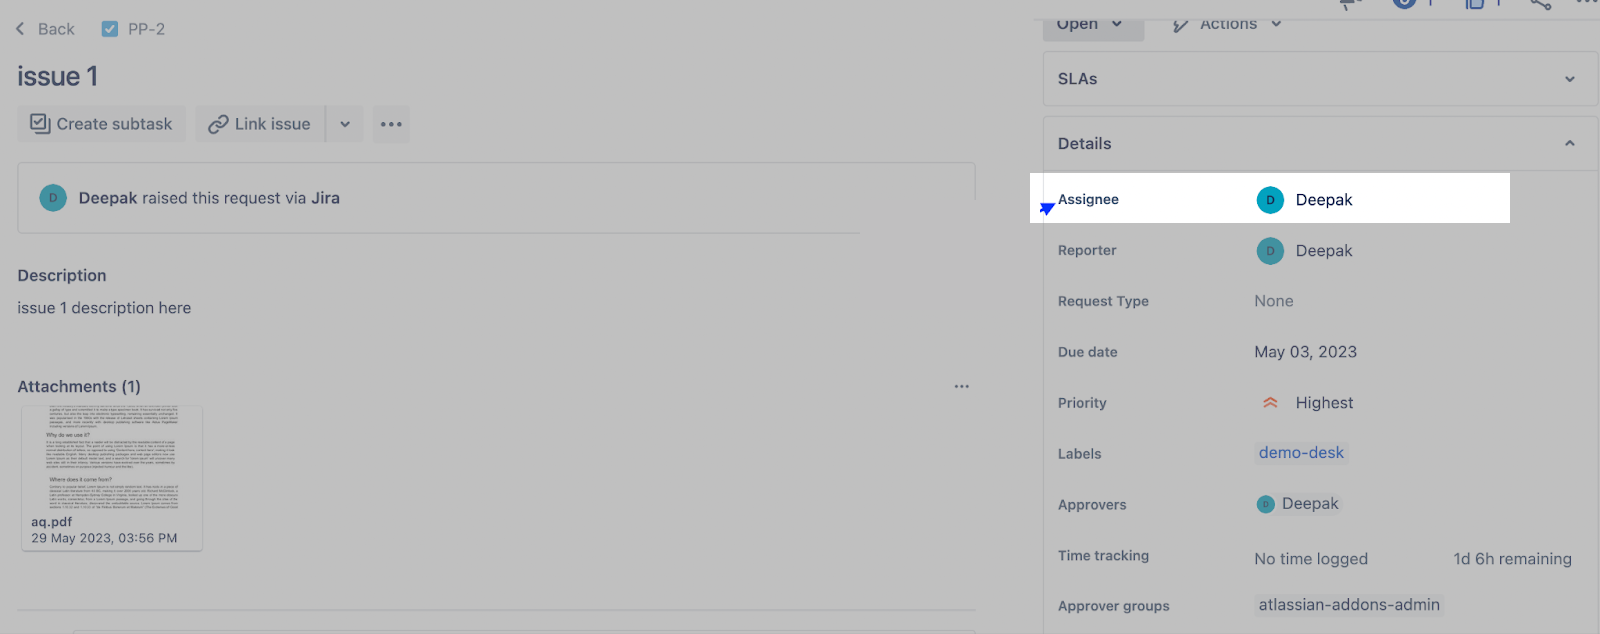Image resolution: width=1600 pixels, height=634 pixels.
Task: Click the Back arrow icon
Action: (x=20, y=29)
